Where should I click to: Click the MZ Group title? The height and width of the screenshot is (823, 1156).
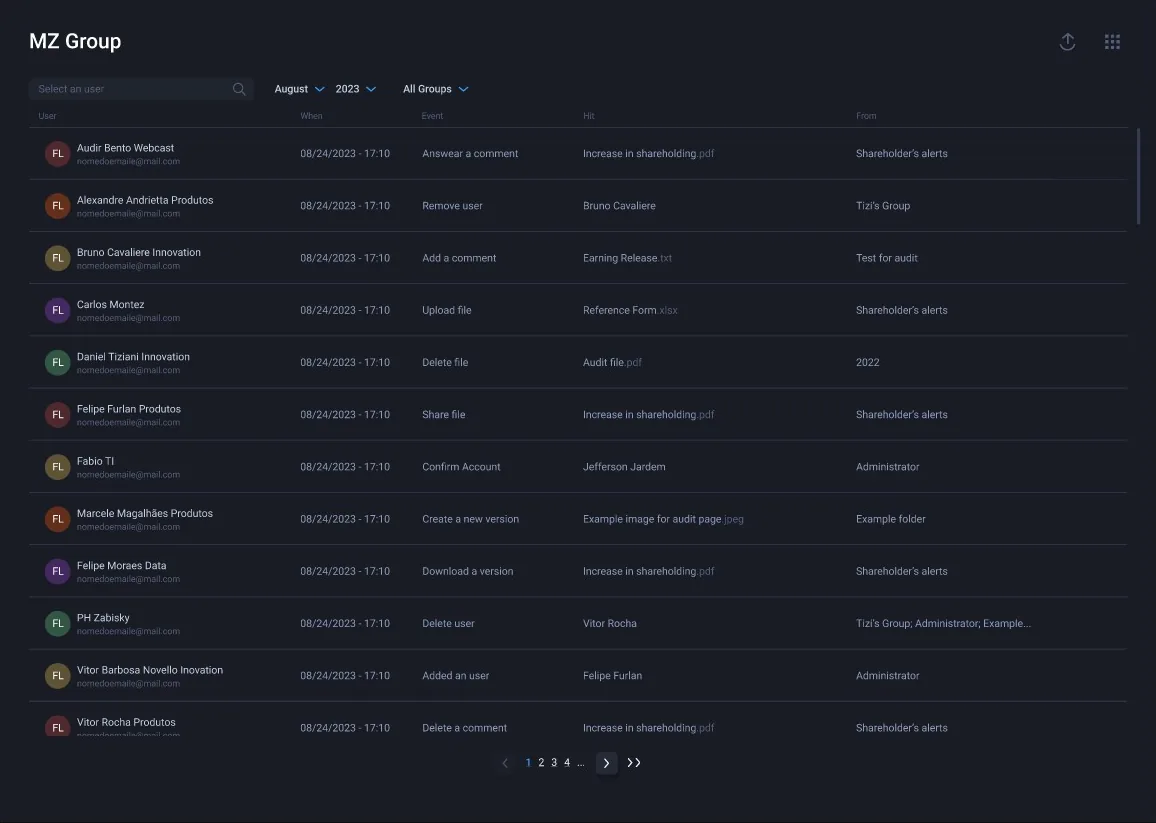75,41
